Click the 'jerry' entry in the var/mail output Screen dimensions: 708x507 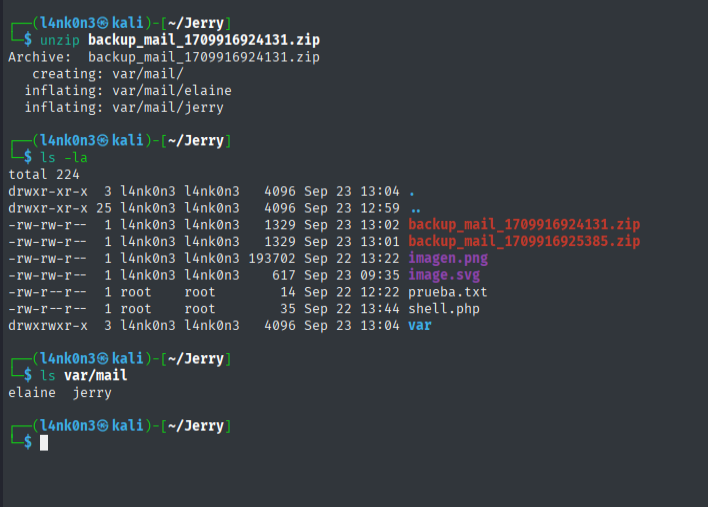pos(93,393)
